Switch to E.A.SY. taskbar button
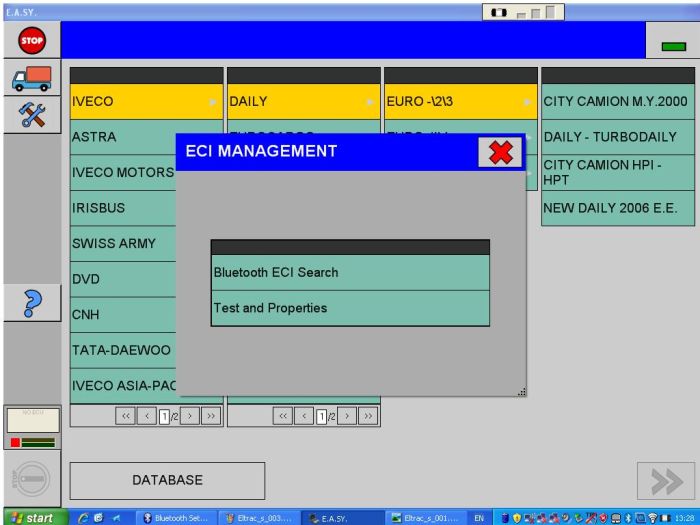 pos(343,518)
